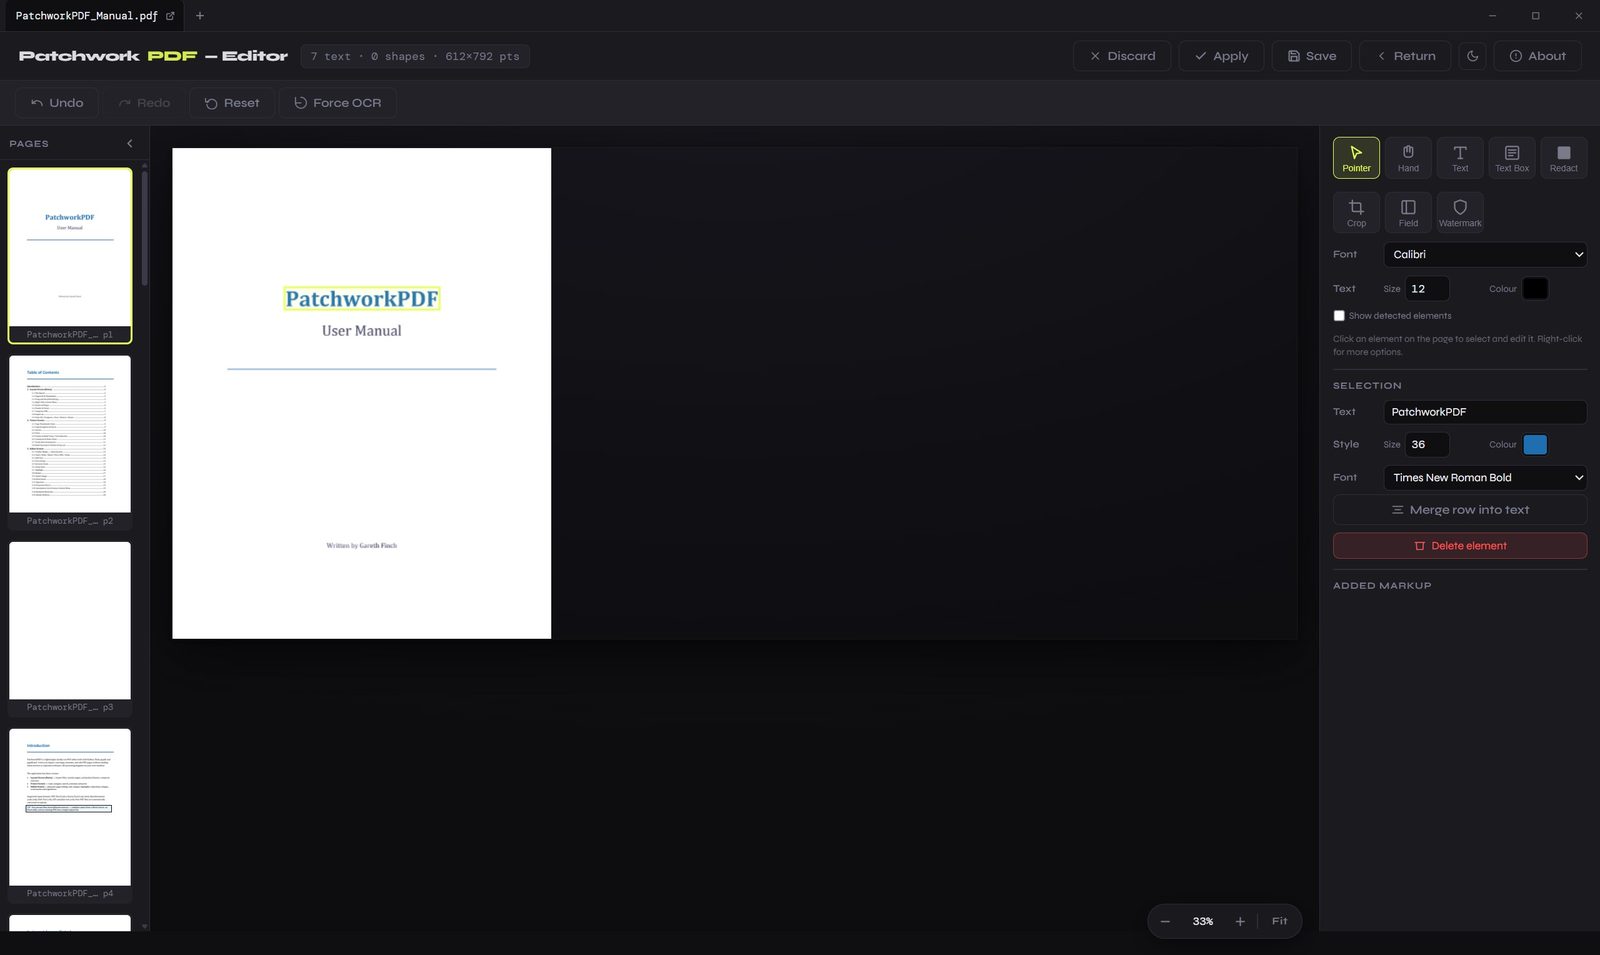Viewport: 1600px width, 955px height.
Task: Toggle dark mode moon icon
Action: [x=1472, y=56]
